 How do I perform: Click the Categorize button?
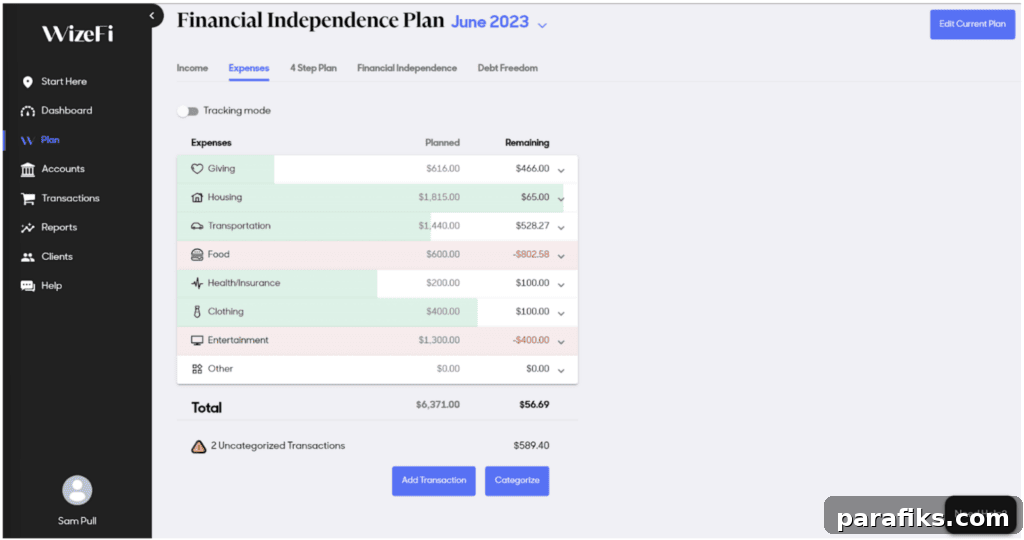pos(517,481)
